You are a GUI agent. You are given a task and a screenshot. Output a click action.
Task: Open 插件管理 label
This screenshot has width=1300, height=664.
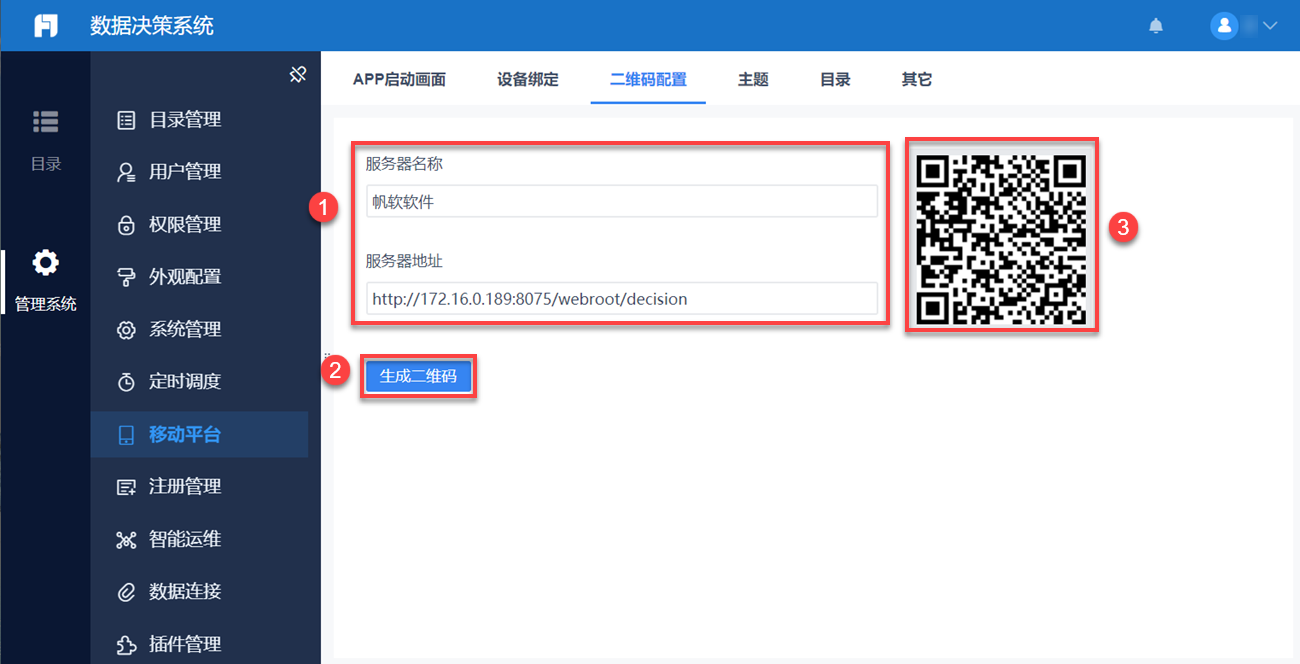tap(185, 645)
